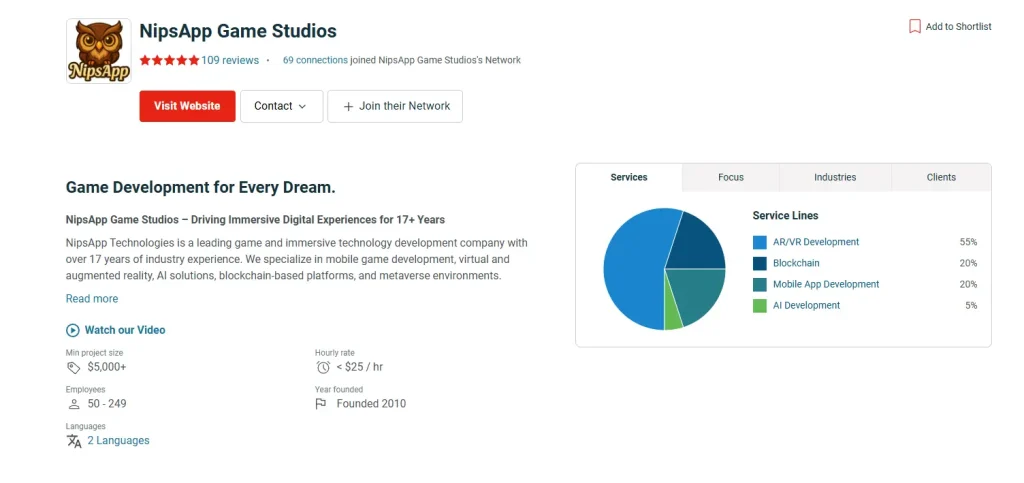
Task: Click the Blockchain service line link
Action: point(796,263)
